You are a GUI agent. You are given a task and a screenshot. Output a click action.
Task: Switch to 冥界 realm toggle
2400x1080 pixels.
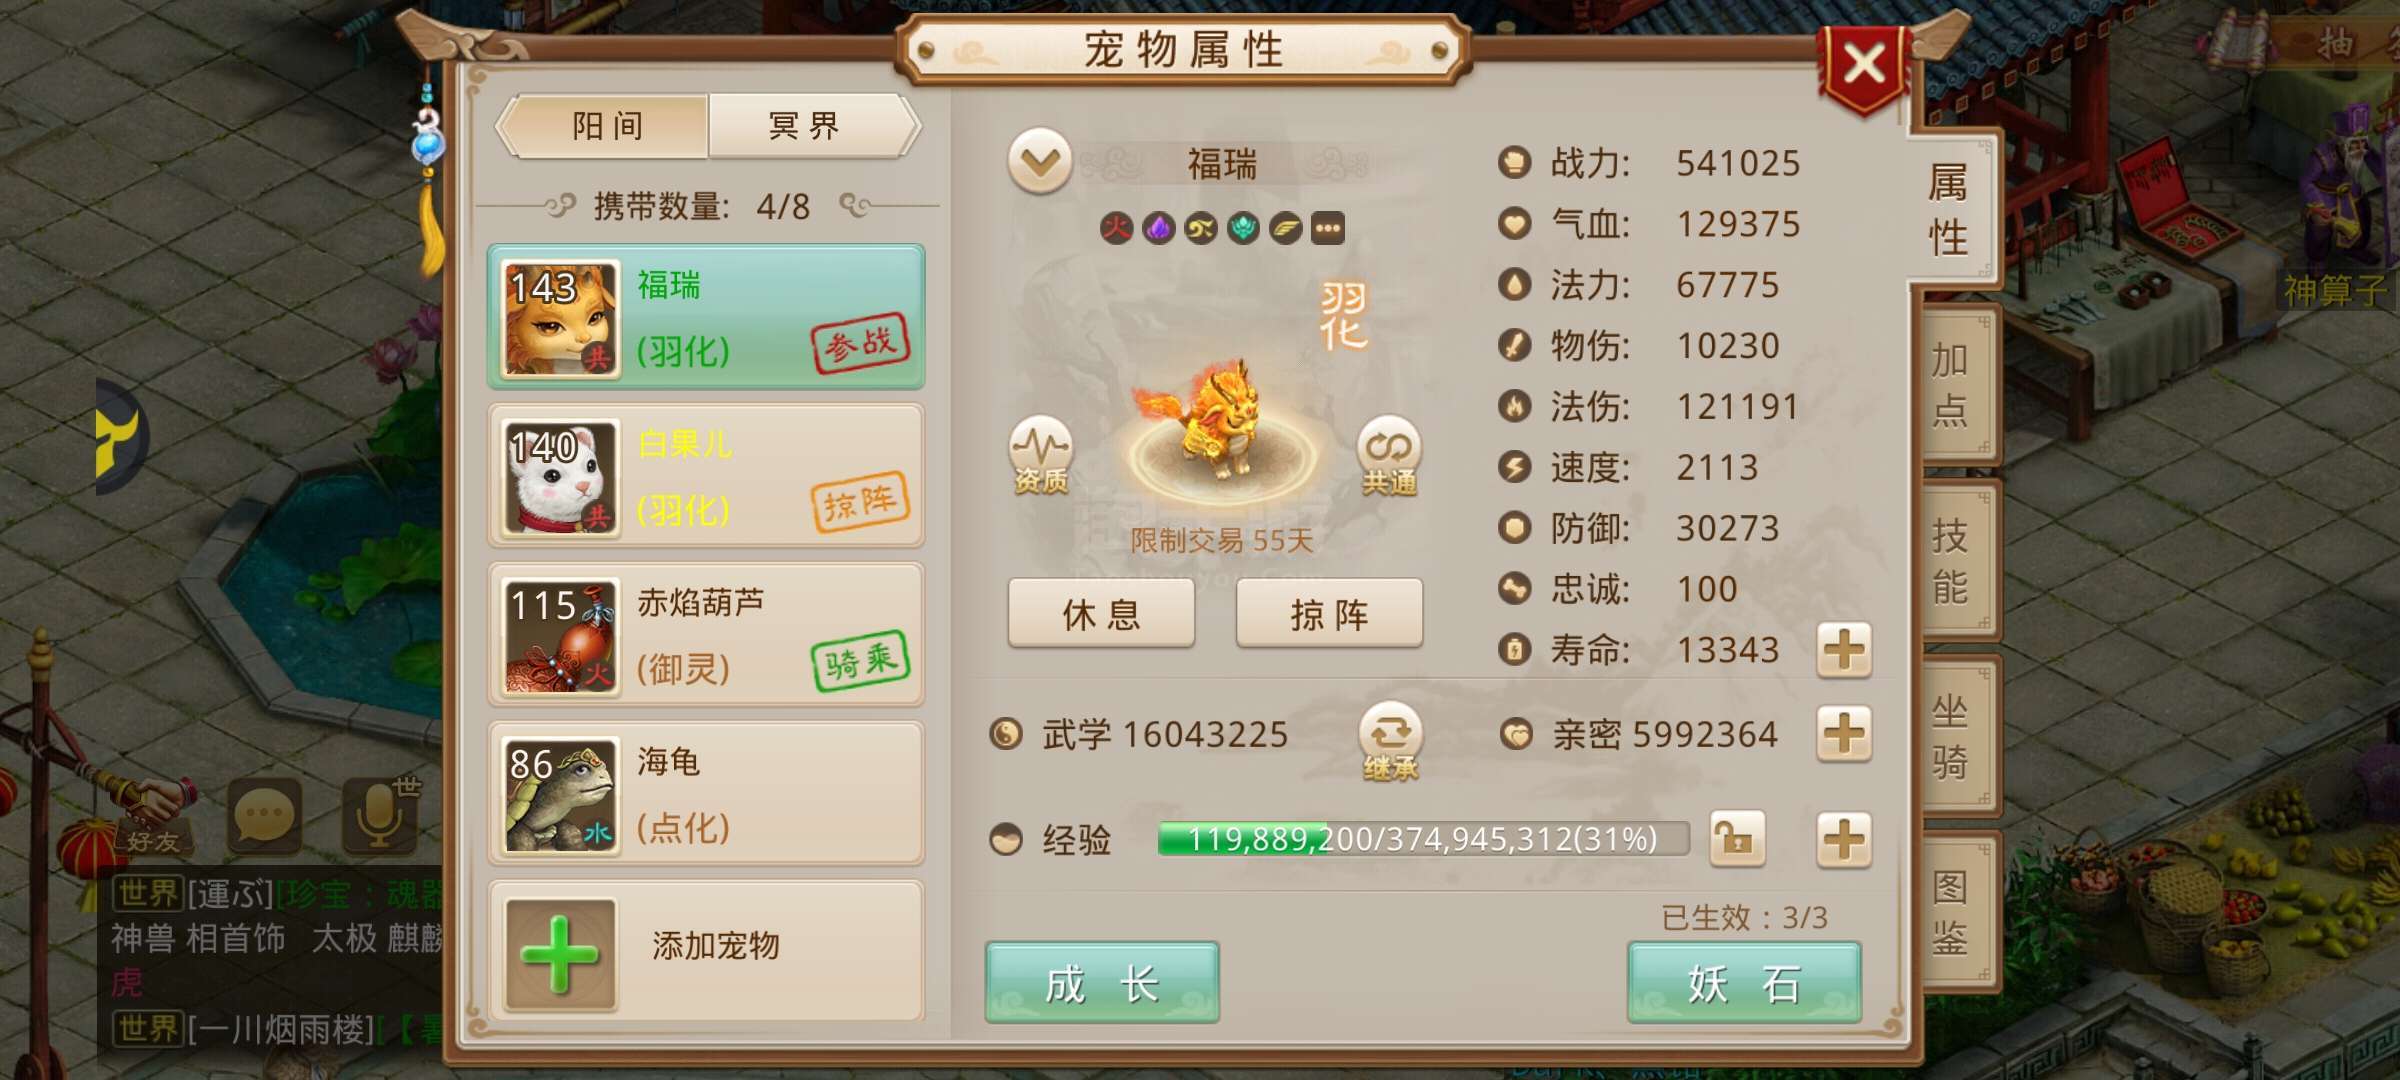tap(805, 126)
